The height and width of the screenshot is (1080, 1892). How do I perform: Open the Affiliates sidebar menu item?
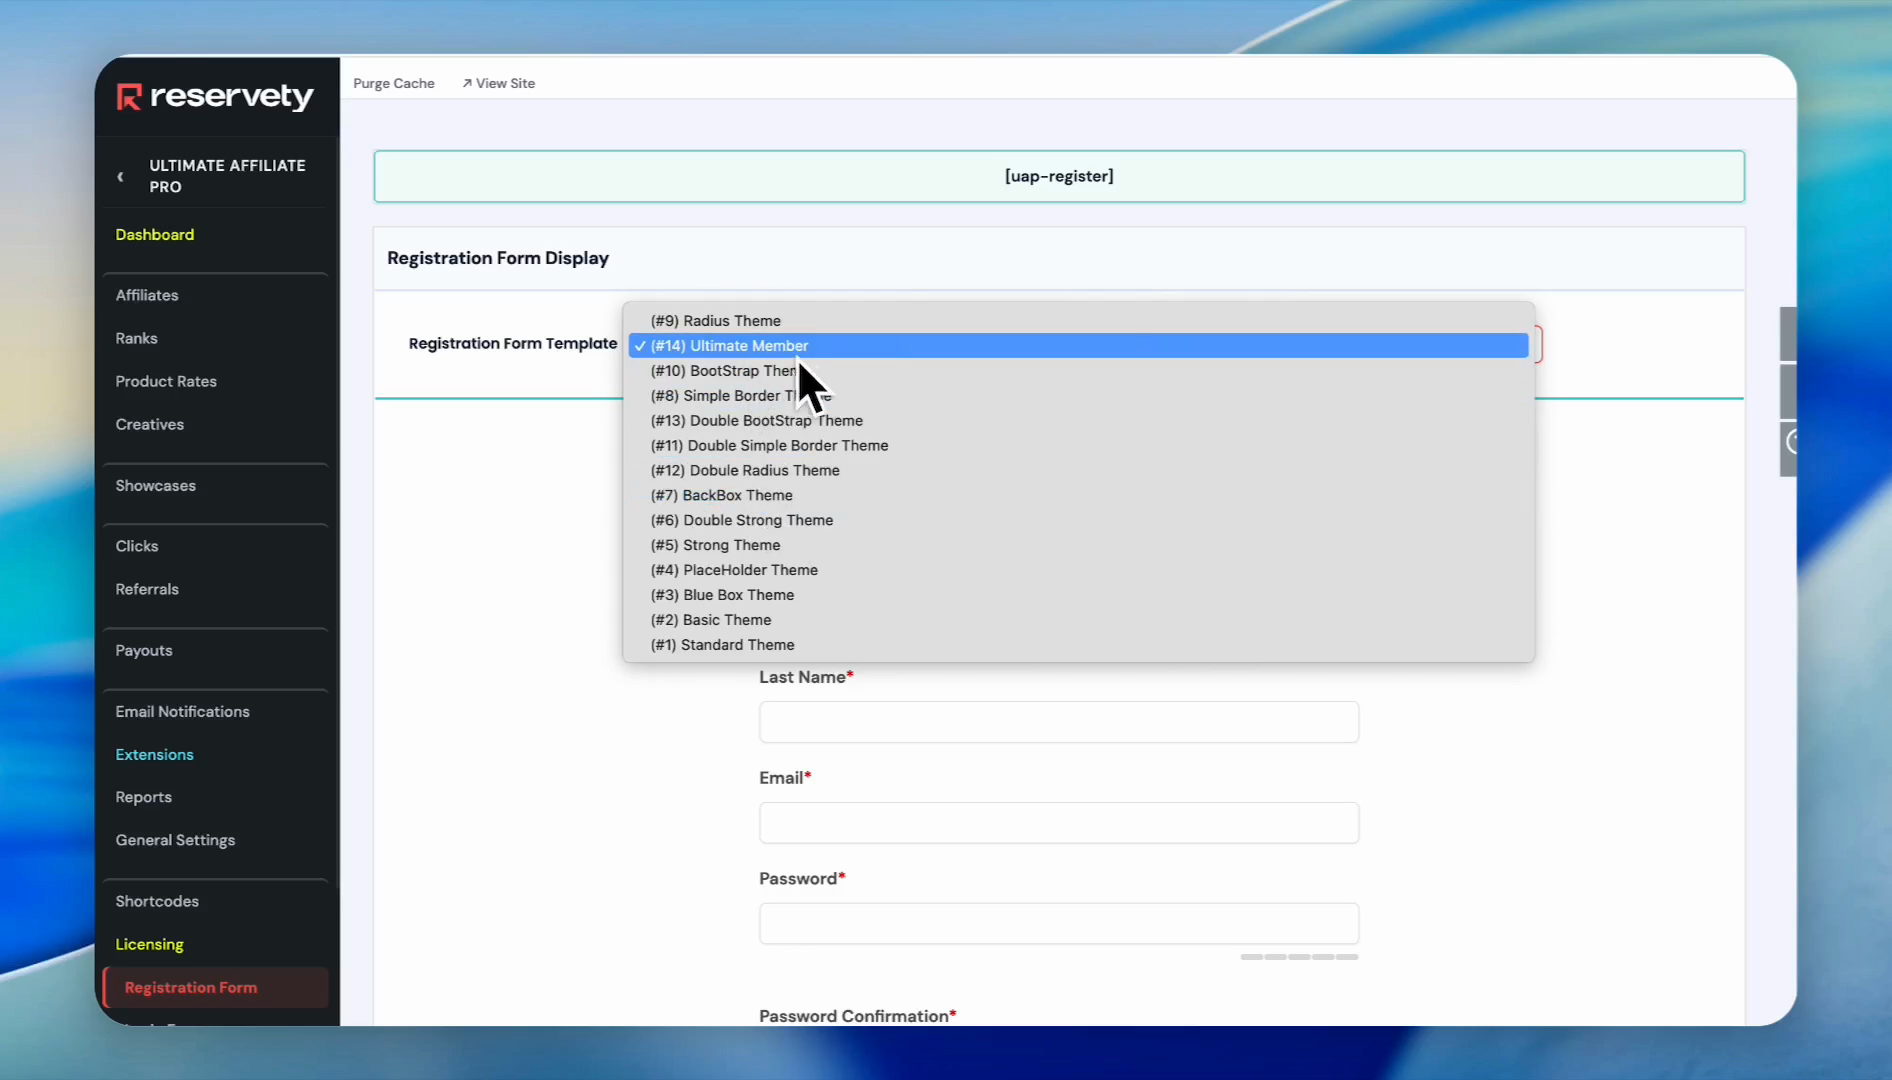tap(147, 295)
